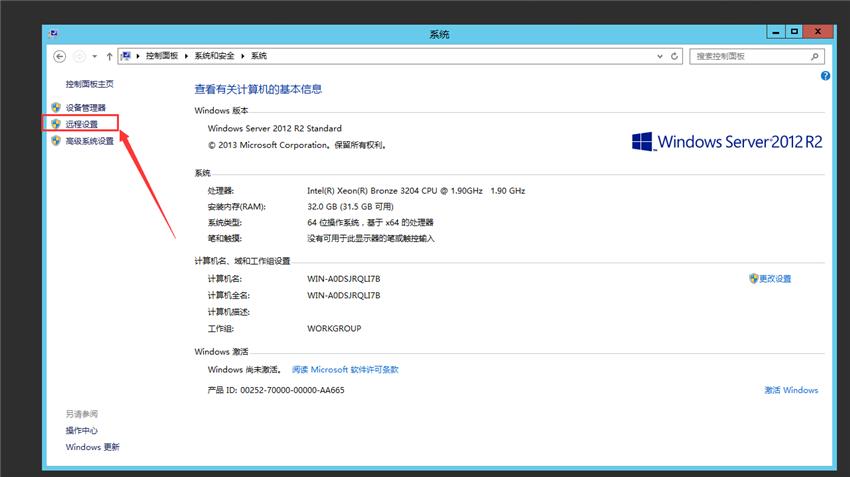Minimize the 系统 window
Screen dimensions: 850x477
pyautogui.click(x=776, y=33)
